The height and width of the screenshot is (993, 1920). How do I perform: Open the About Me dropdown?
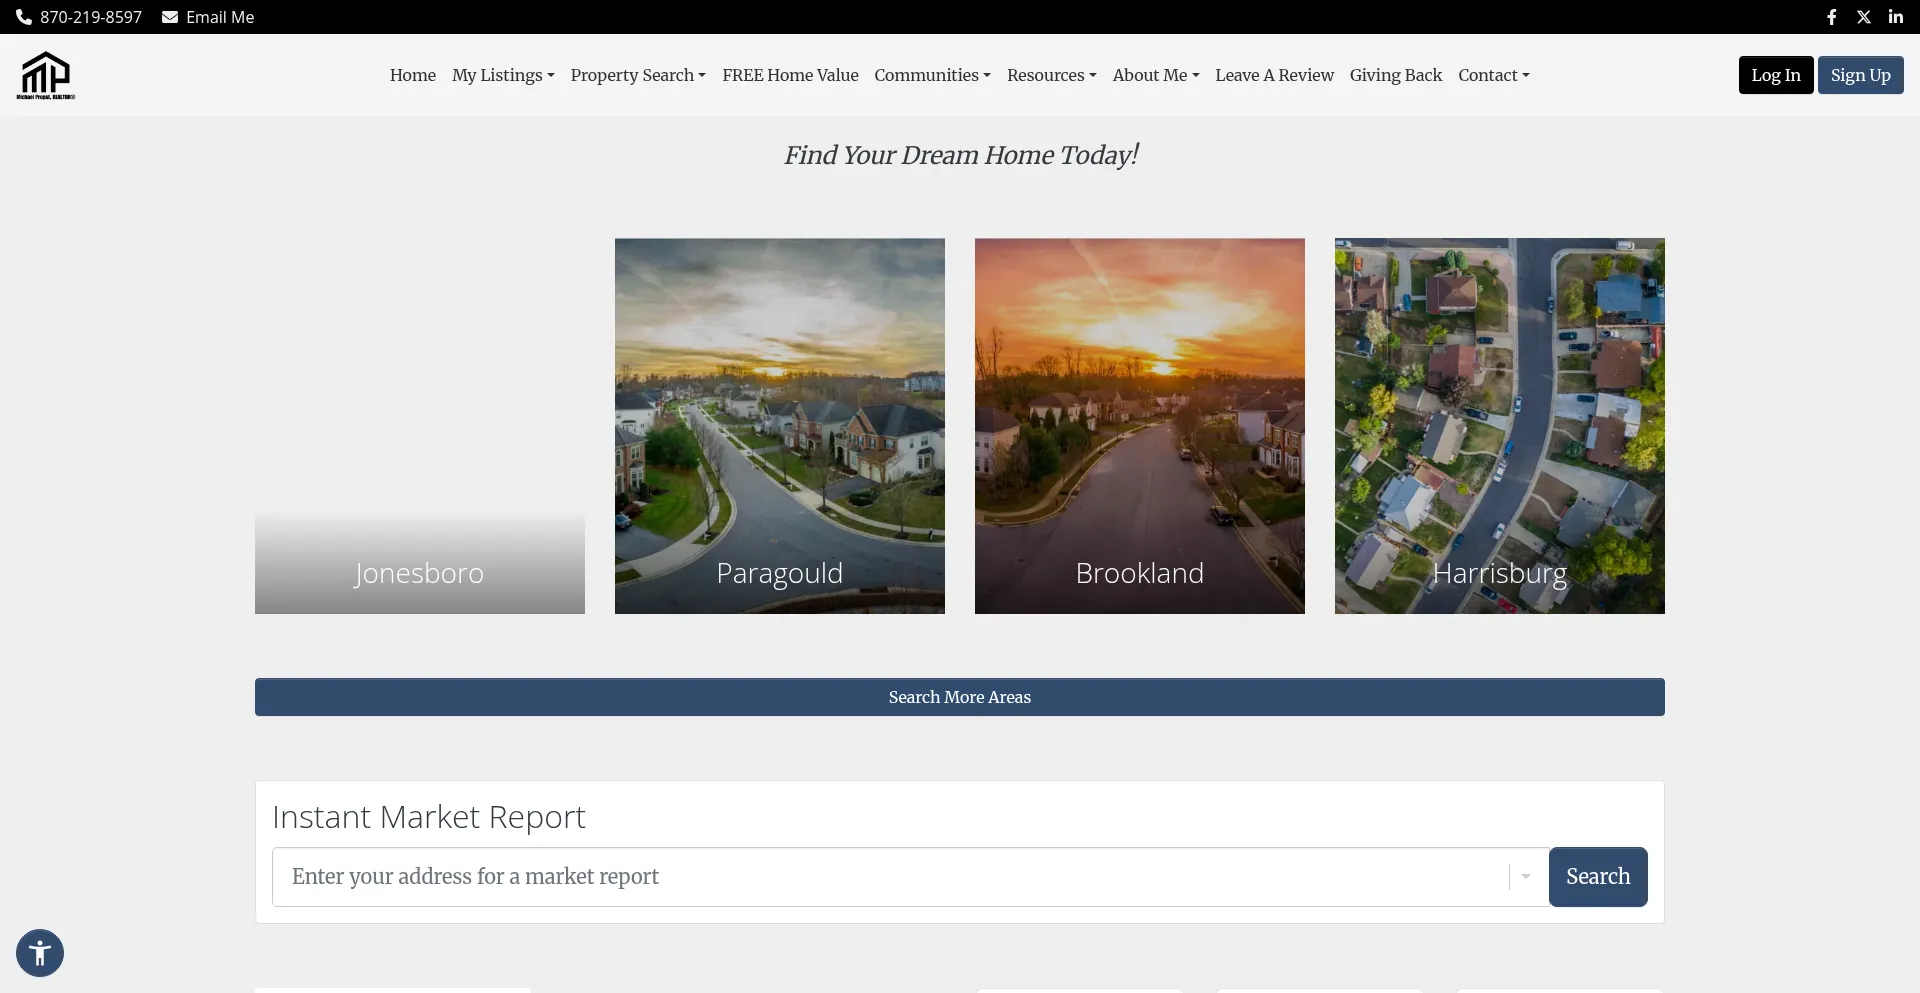(x=1155, y=75)
